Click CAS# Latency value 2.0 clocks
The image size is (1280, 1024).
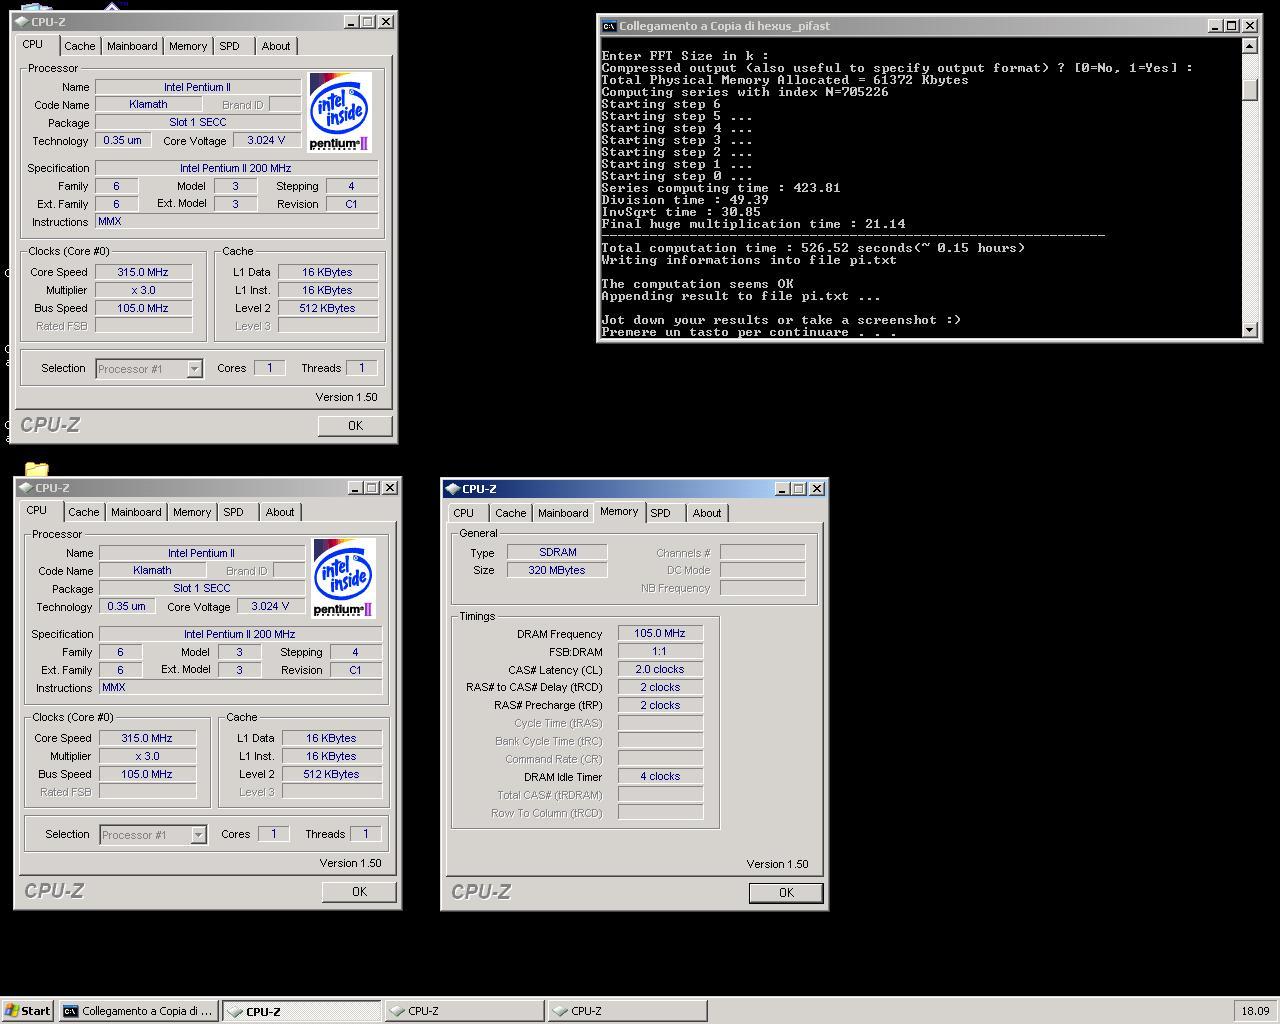pyautogui.click(x=660, y=669)
